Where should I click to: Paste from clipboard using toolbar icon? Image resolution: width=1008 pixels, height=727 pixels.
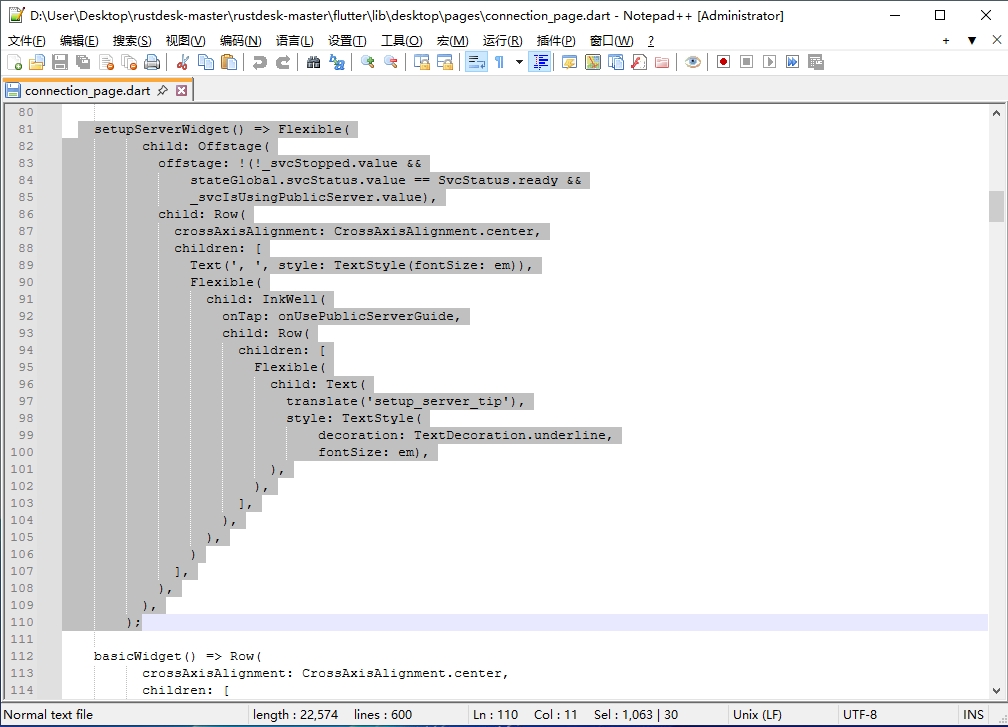[x=229, y=62]
